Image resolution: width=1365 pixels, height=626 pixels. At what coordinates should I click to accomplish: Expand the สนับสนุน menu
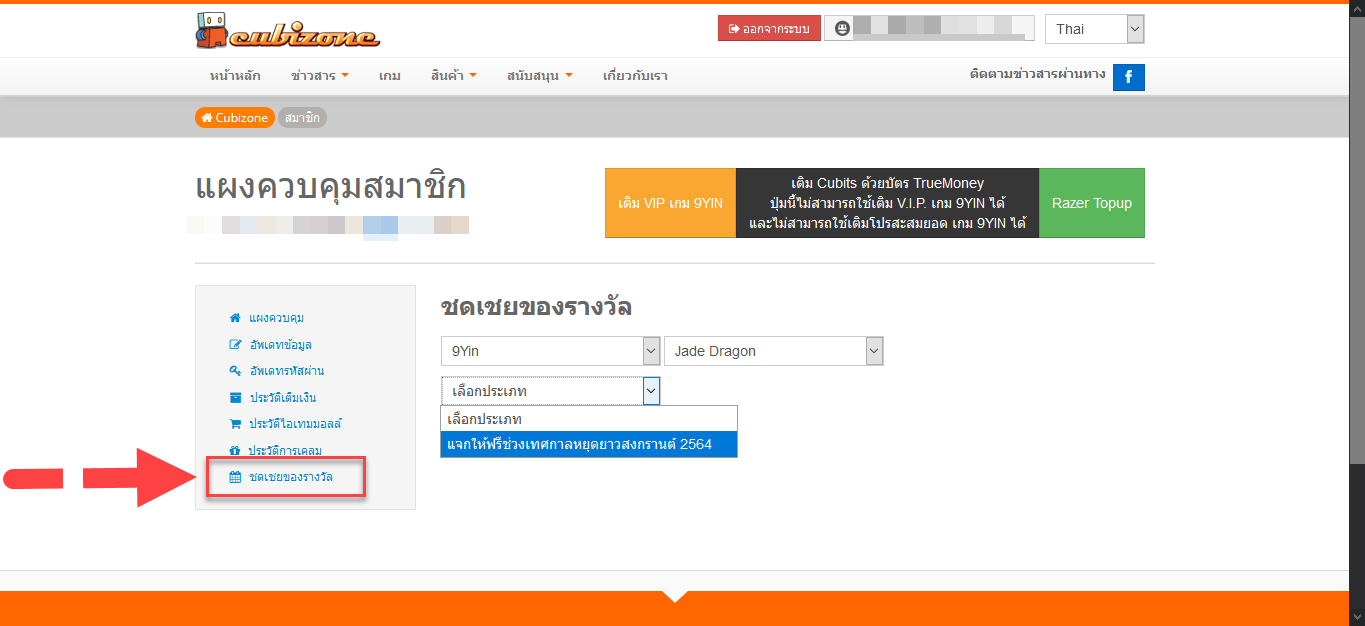tap(539, 76)
